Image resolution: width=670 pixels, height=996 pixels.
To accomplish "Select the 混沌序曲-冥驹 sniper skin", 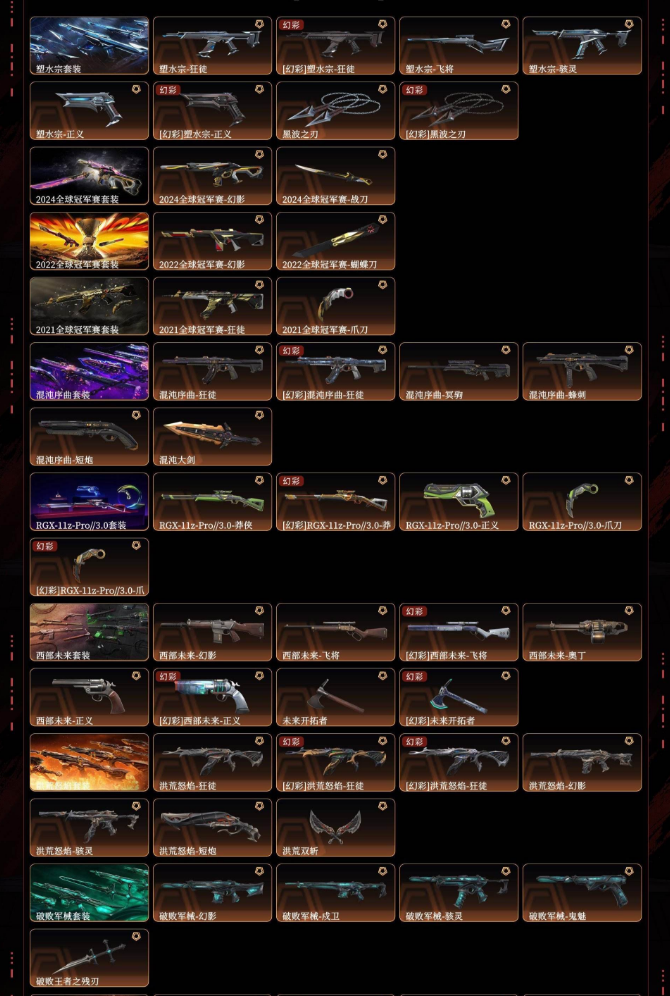I will click(459, 372).
